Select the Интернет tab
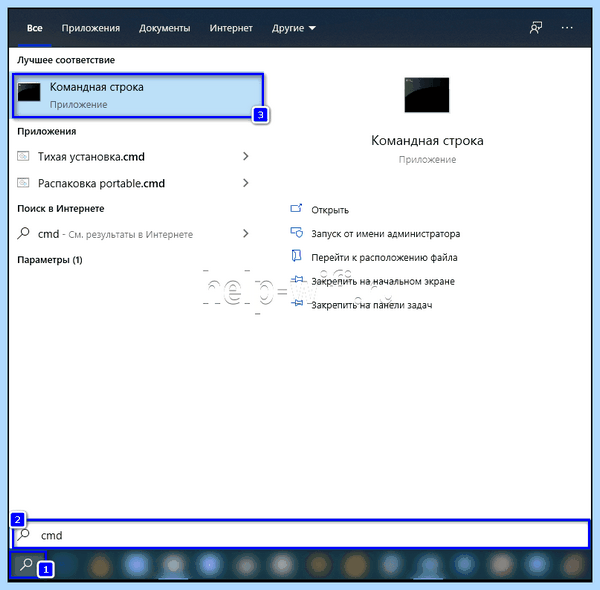This screenshot has height=590, width=600. pos(231,28)
